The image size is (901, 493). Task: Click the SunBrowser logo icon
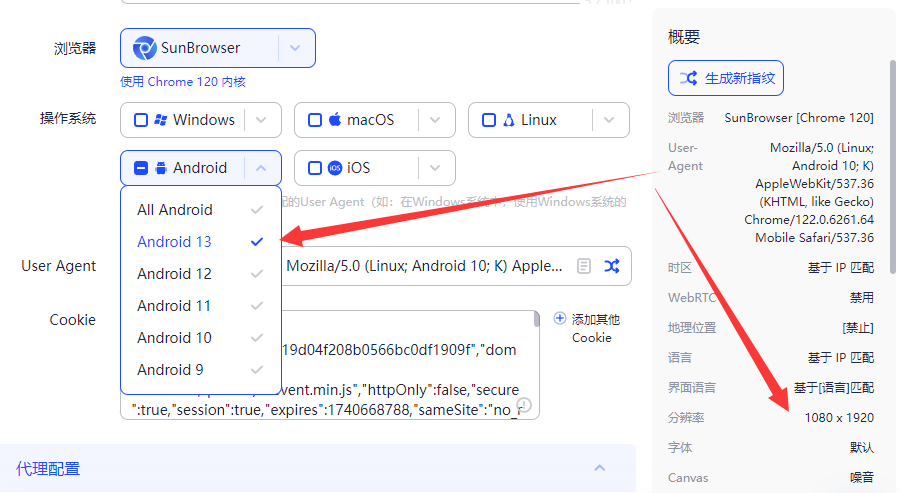(145, 47)
